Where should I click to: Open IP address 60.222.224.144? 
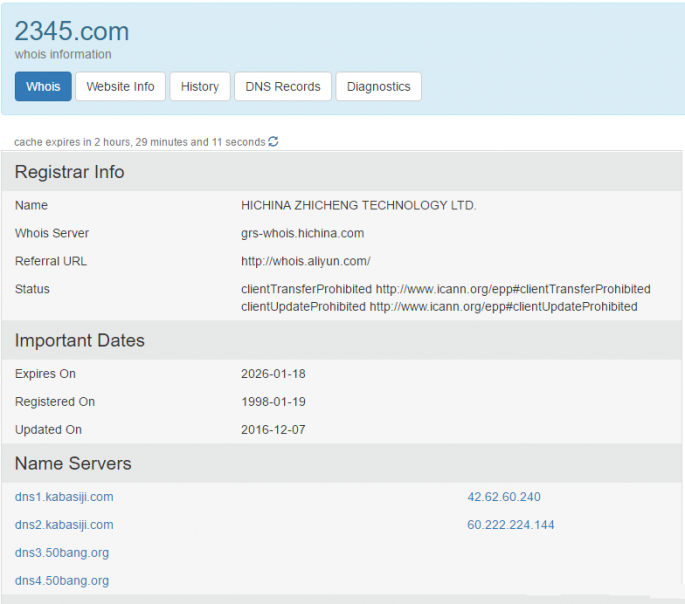(x=511, y=525)
